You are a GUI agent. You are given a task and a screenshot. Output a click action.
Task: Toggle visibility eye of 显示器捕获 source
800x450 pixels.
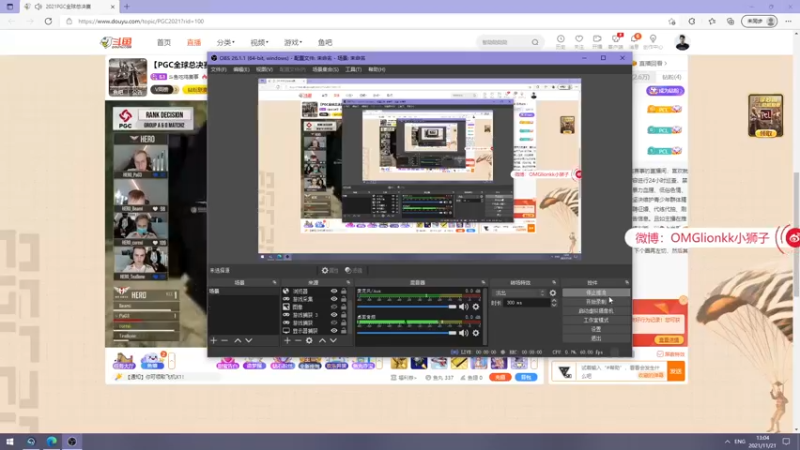[x=334, y=331]
